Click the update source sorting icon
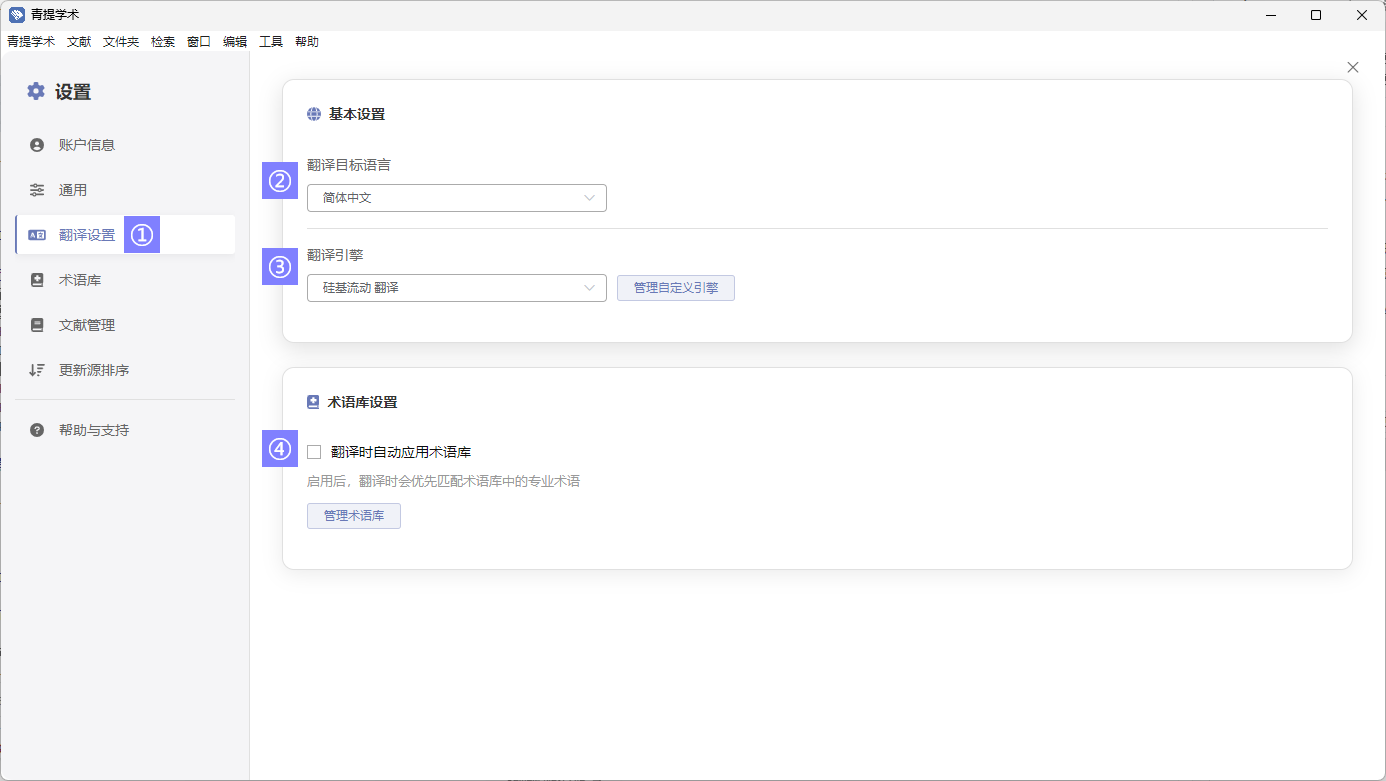 coord(37,370)
